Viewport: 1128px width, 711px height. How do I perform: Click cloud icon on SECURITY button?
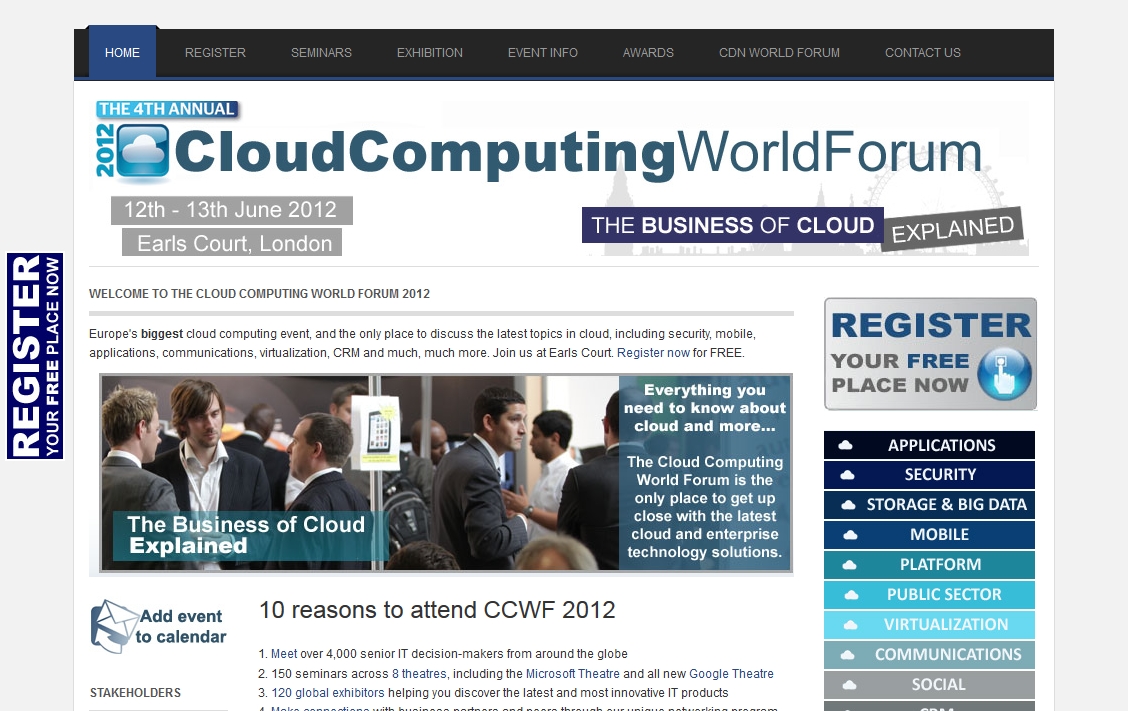point(848,475)
